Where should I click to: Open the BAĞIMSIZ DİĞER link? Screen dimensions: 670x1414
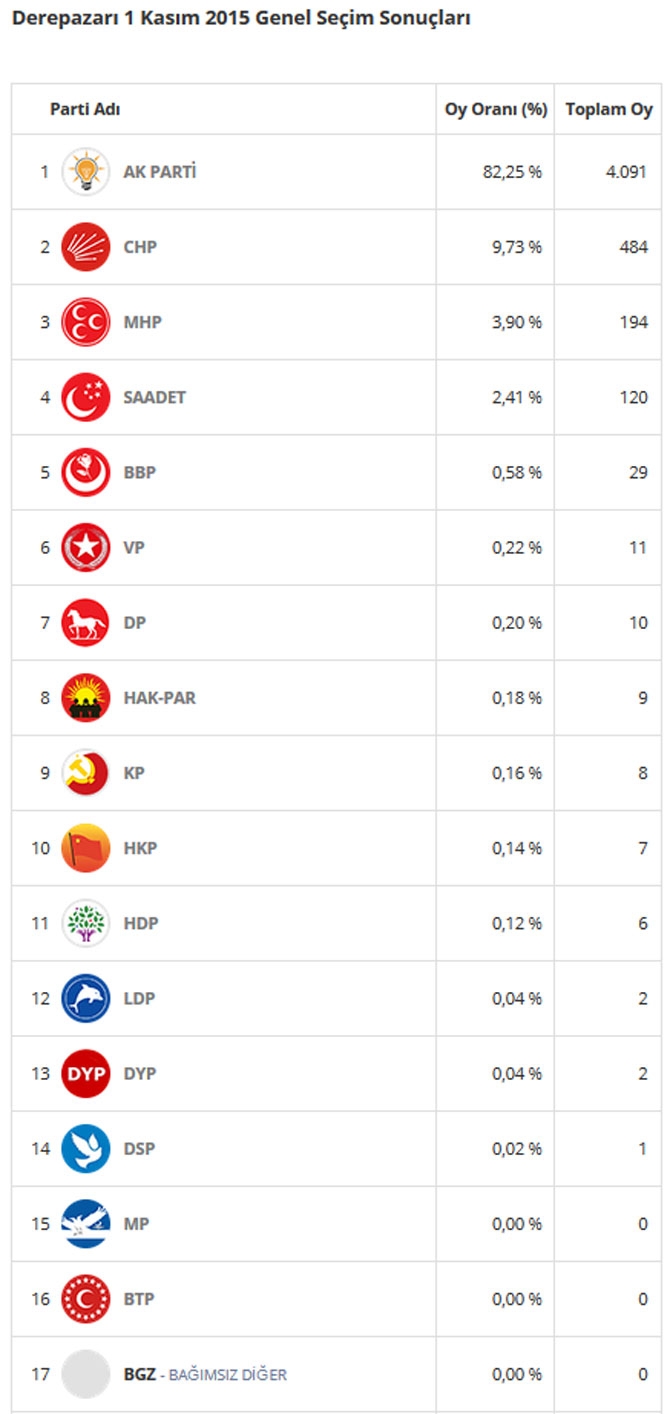[x=227, y=1375]
